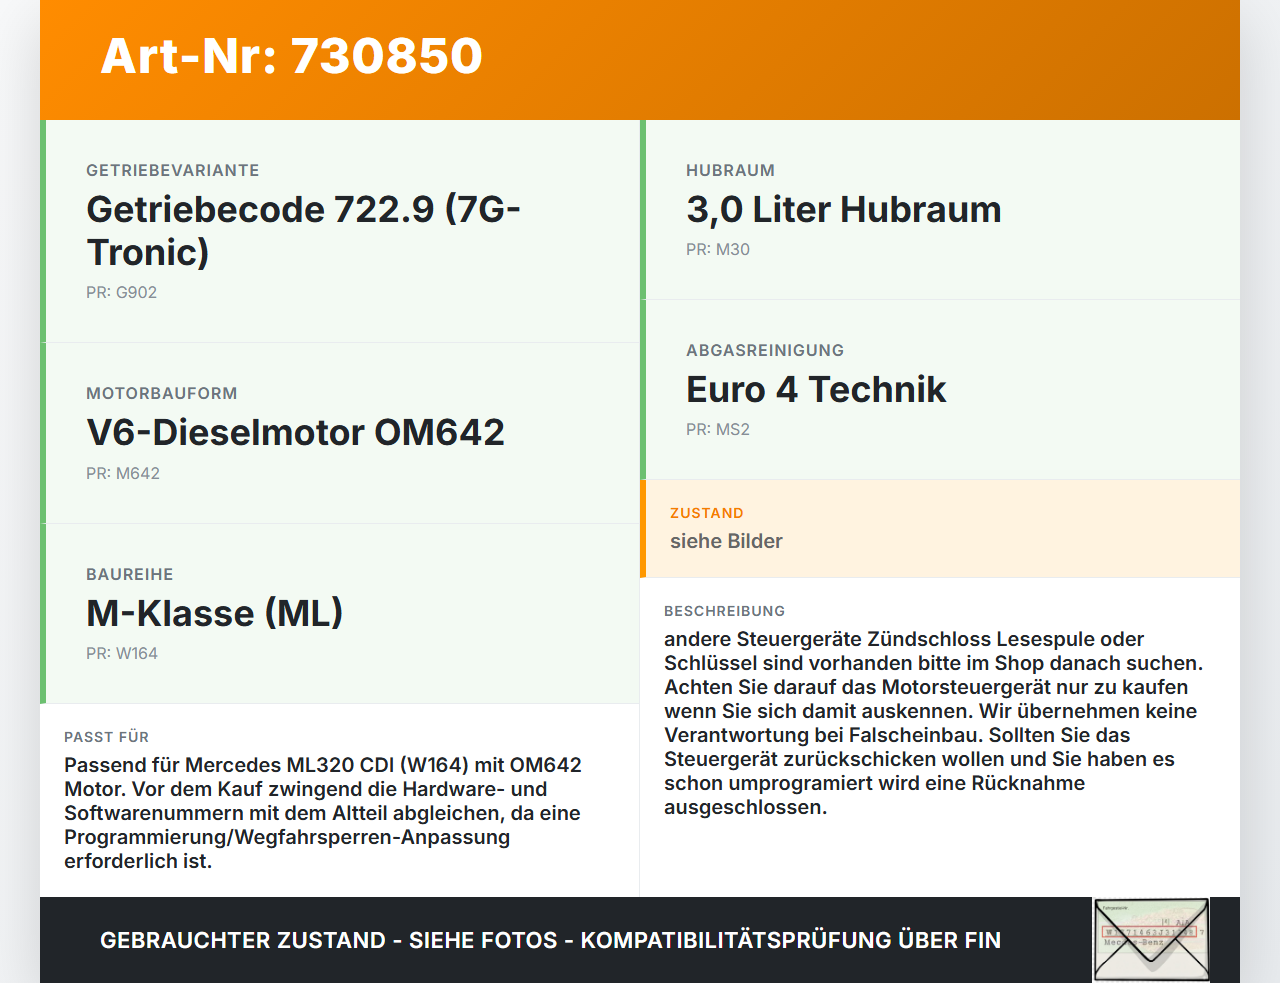
Task: Click the PASST FÜR compatibility text
Action: pos(323,813)
